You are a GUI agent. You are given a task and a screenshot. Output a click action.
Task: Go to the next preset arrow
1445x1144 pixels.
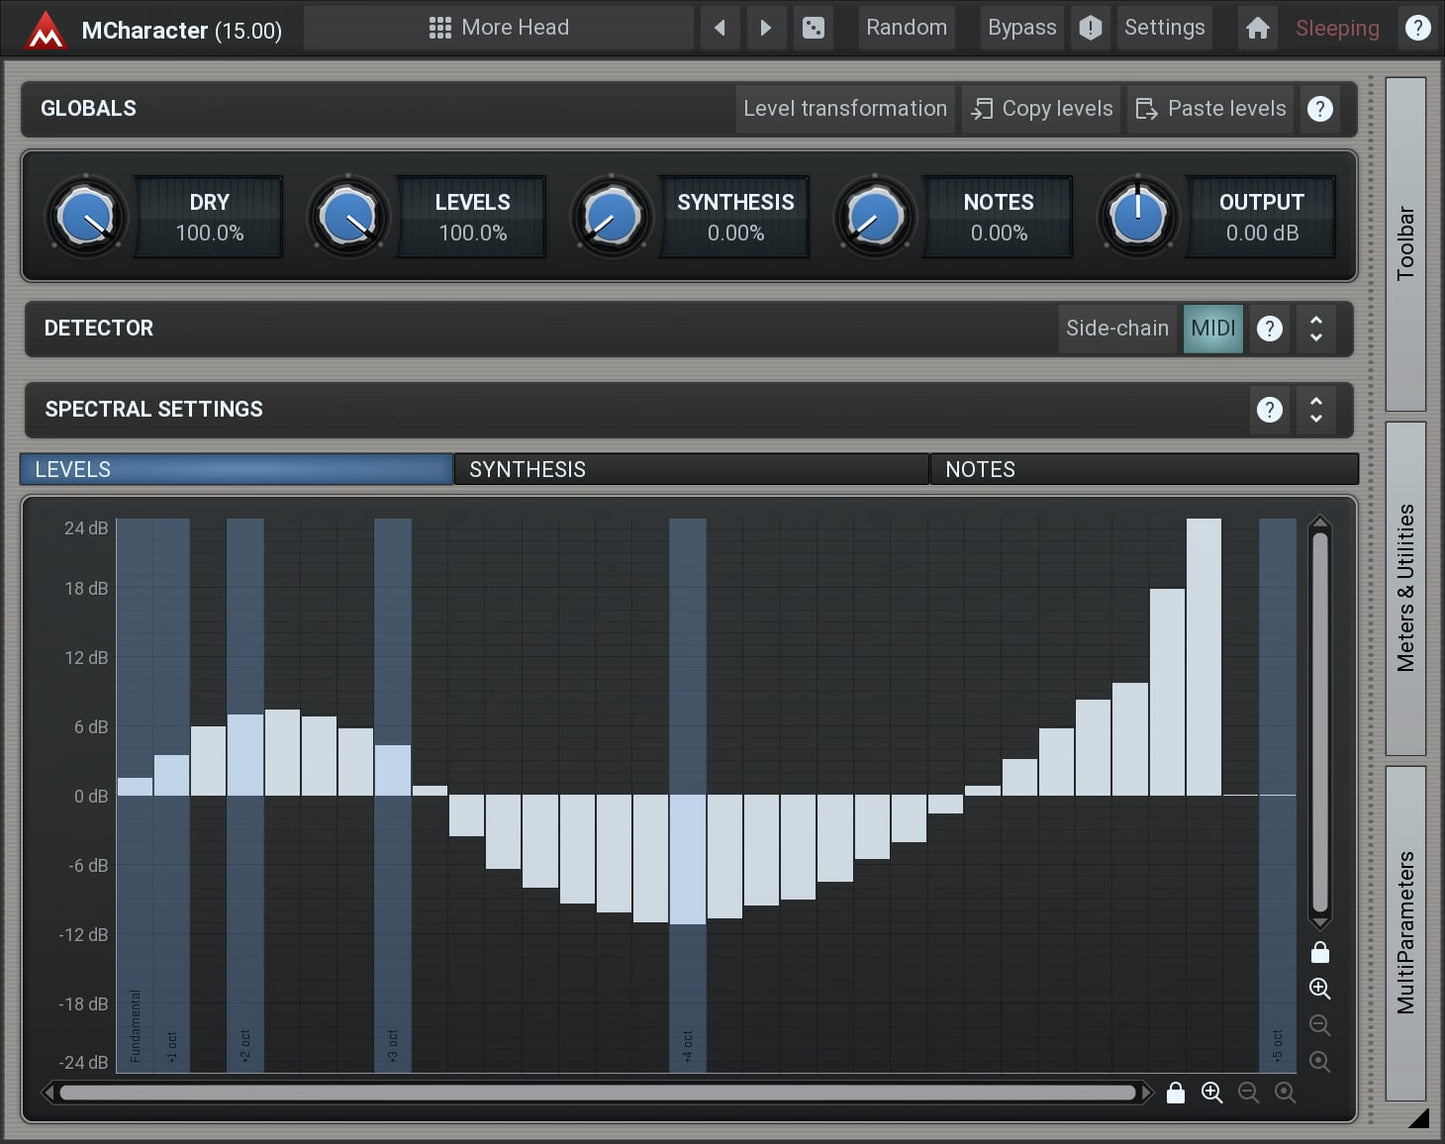tap(765, 28)
